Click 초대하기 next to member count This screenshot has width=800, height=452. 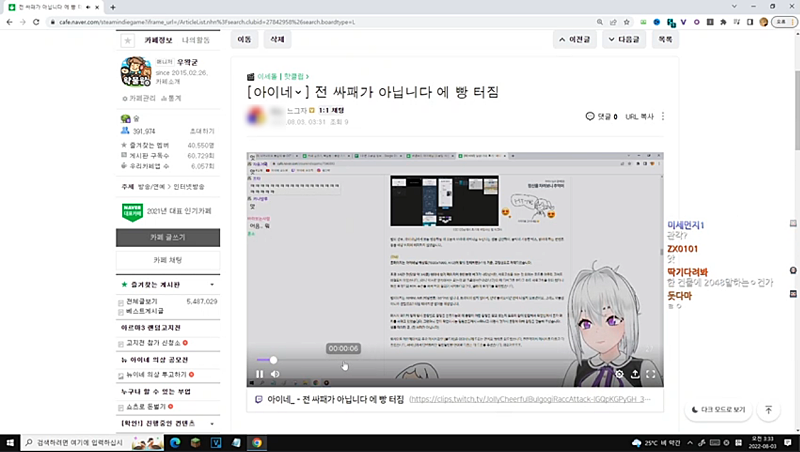click(x=202, y=131)
